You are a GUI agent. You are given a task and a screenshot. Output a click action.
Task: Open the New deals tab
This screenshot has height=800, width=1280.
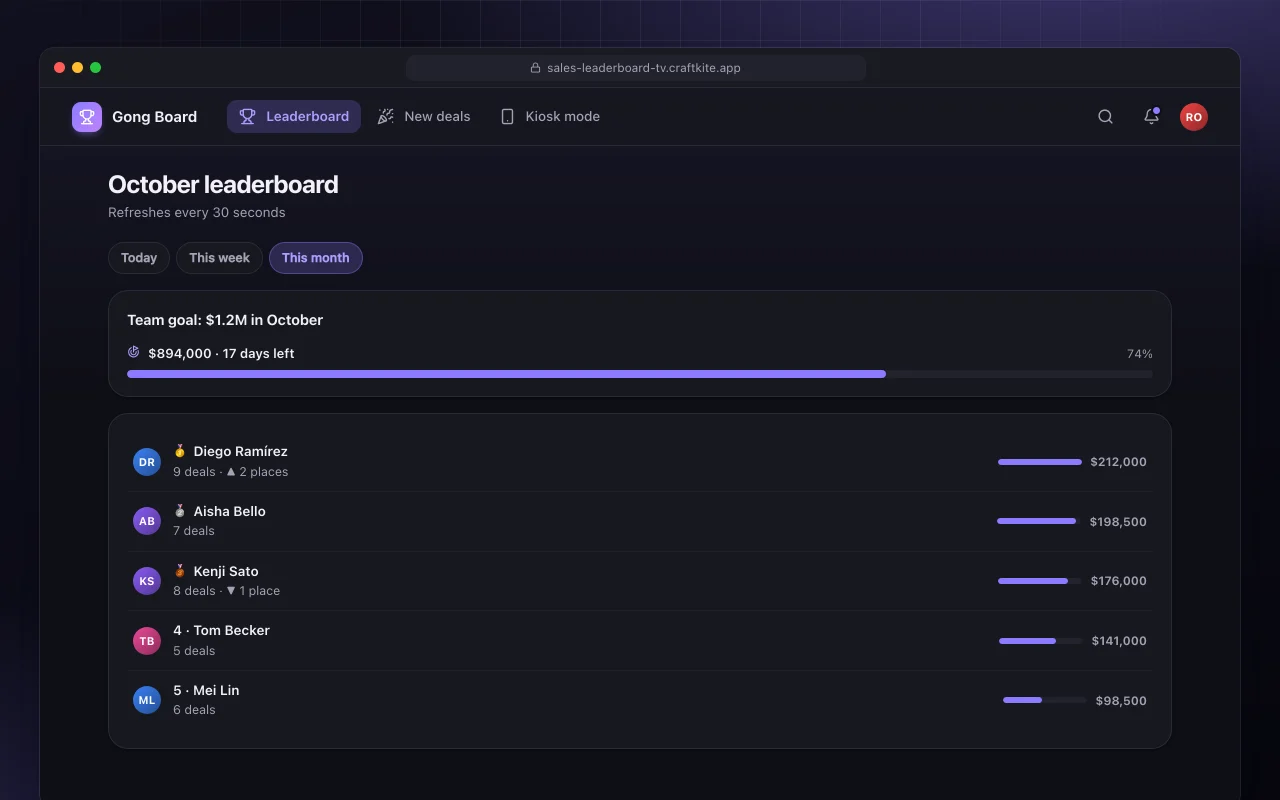424,117
